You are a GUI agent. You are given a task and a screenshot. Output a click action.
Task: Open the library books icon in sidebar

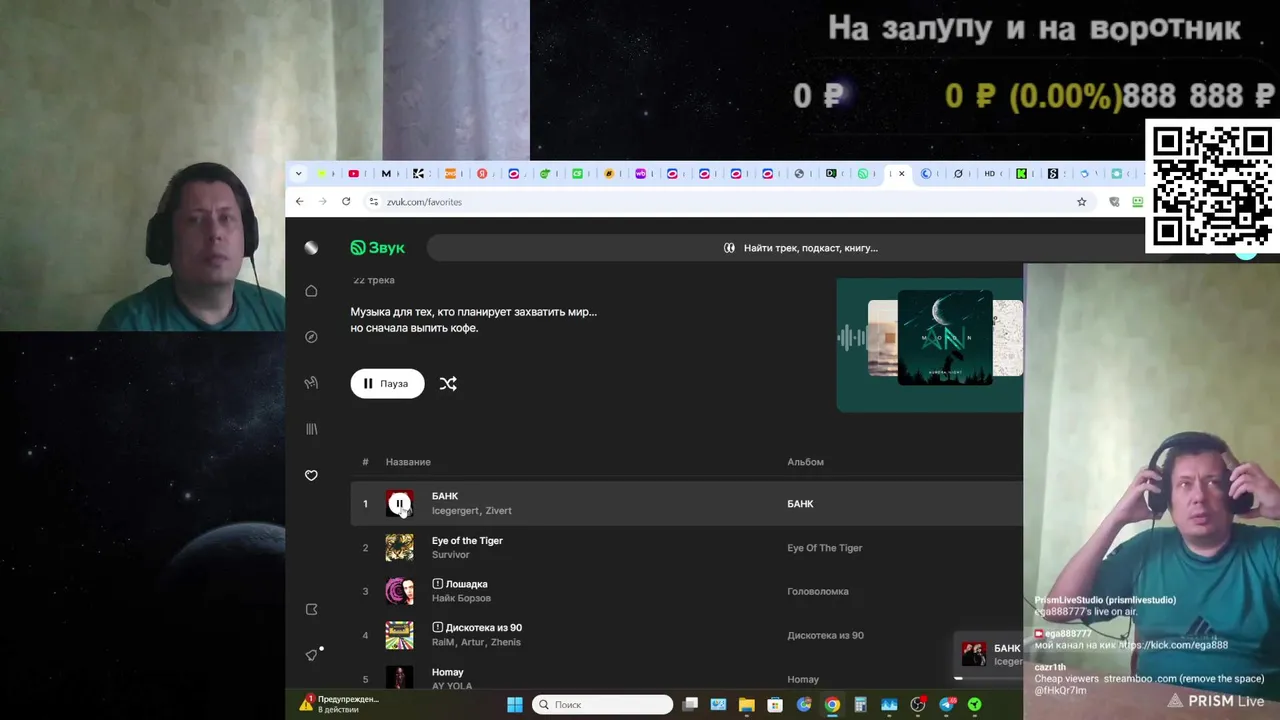click(x=311, y=429)
